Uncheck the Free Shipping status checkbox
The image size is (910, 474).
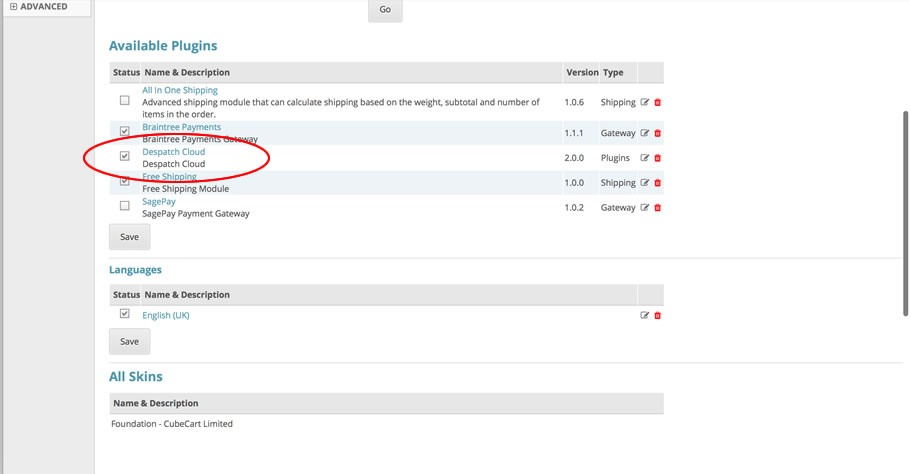[x=125, y=181]
